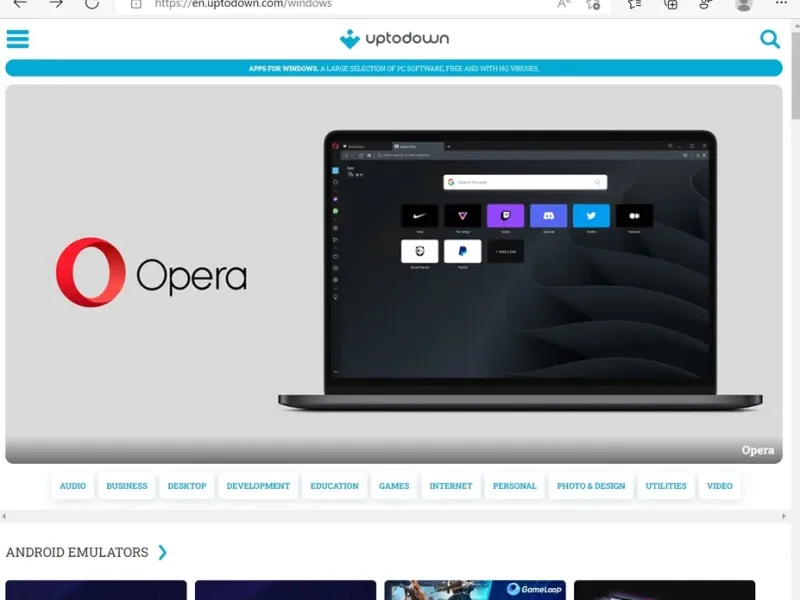The width and height of the screenshot is (800, 600).
Task: Select the GAMES category
Action: [x=394, y=486]
